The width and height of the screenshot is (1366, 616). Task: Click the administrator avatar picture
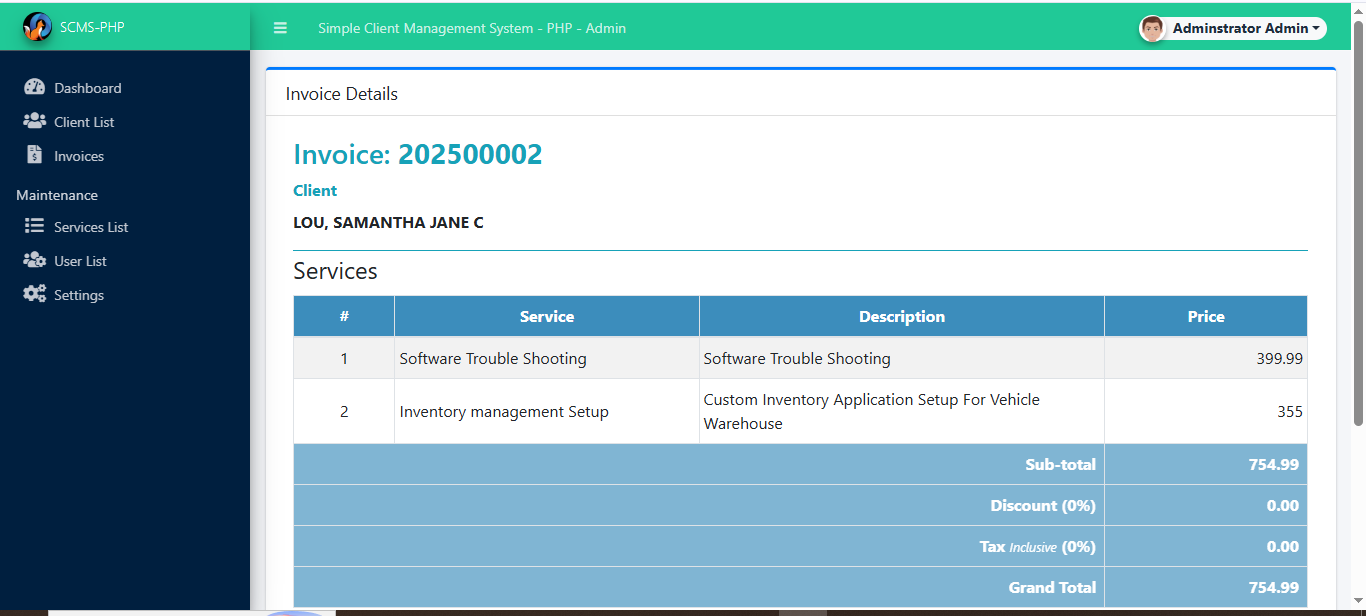(1152, 28)
